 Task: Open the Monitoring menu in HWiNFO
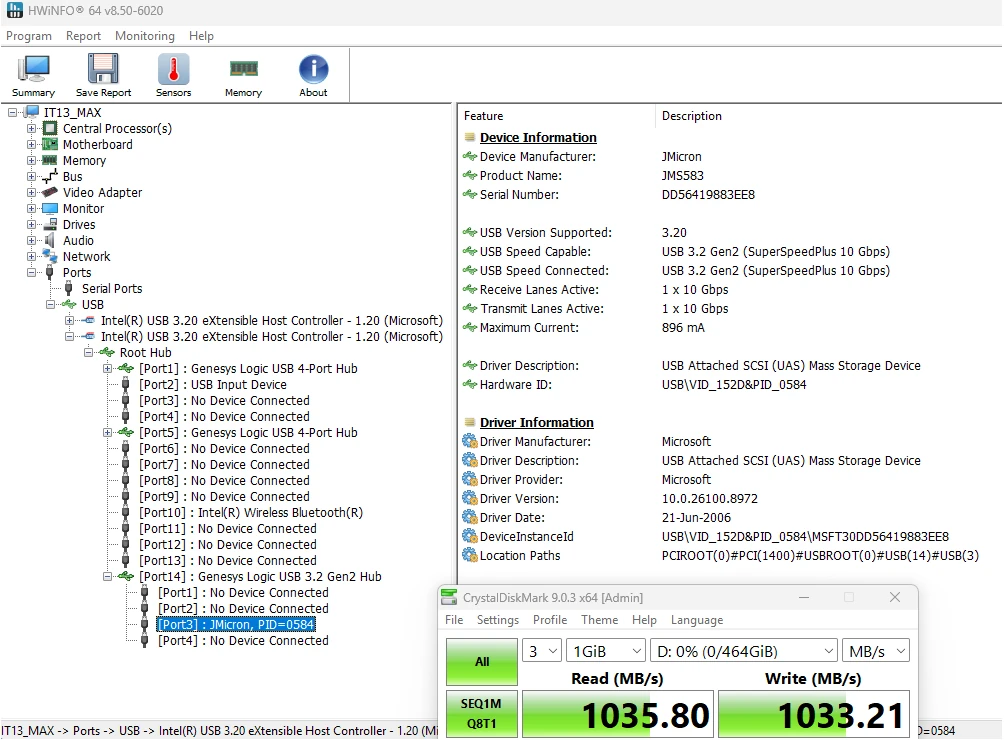click(145, 36)
